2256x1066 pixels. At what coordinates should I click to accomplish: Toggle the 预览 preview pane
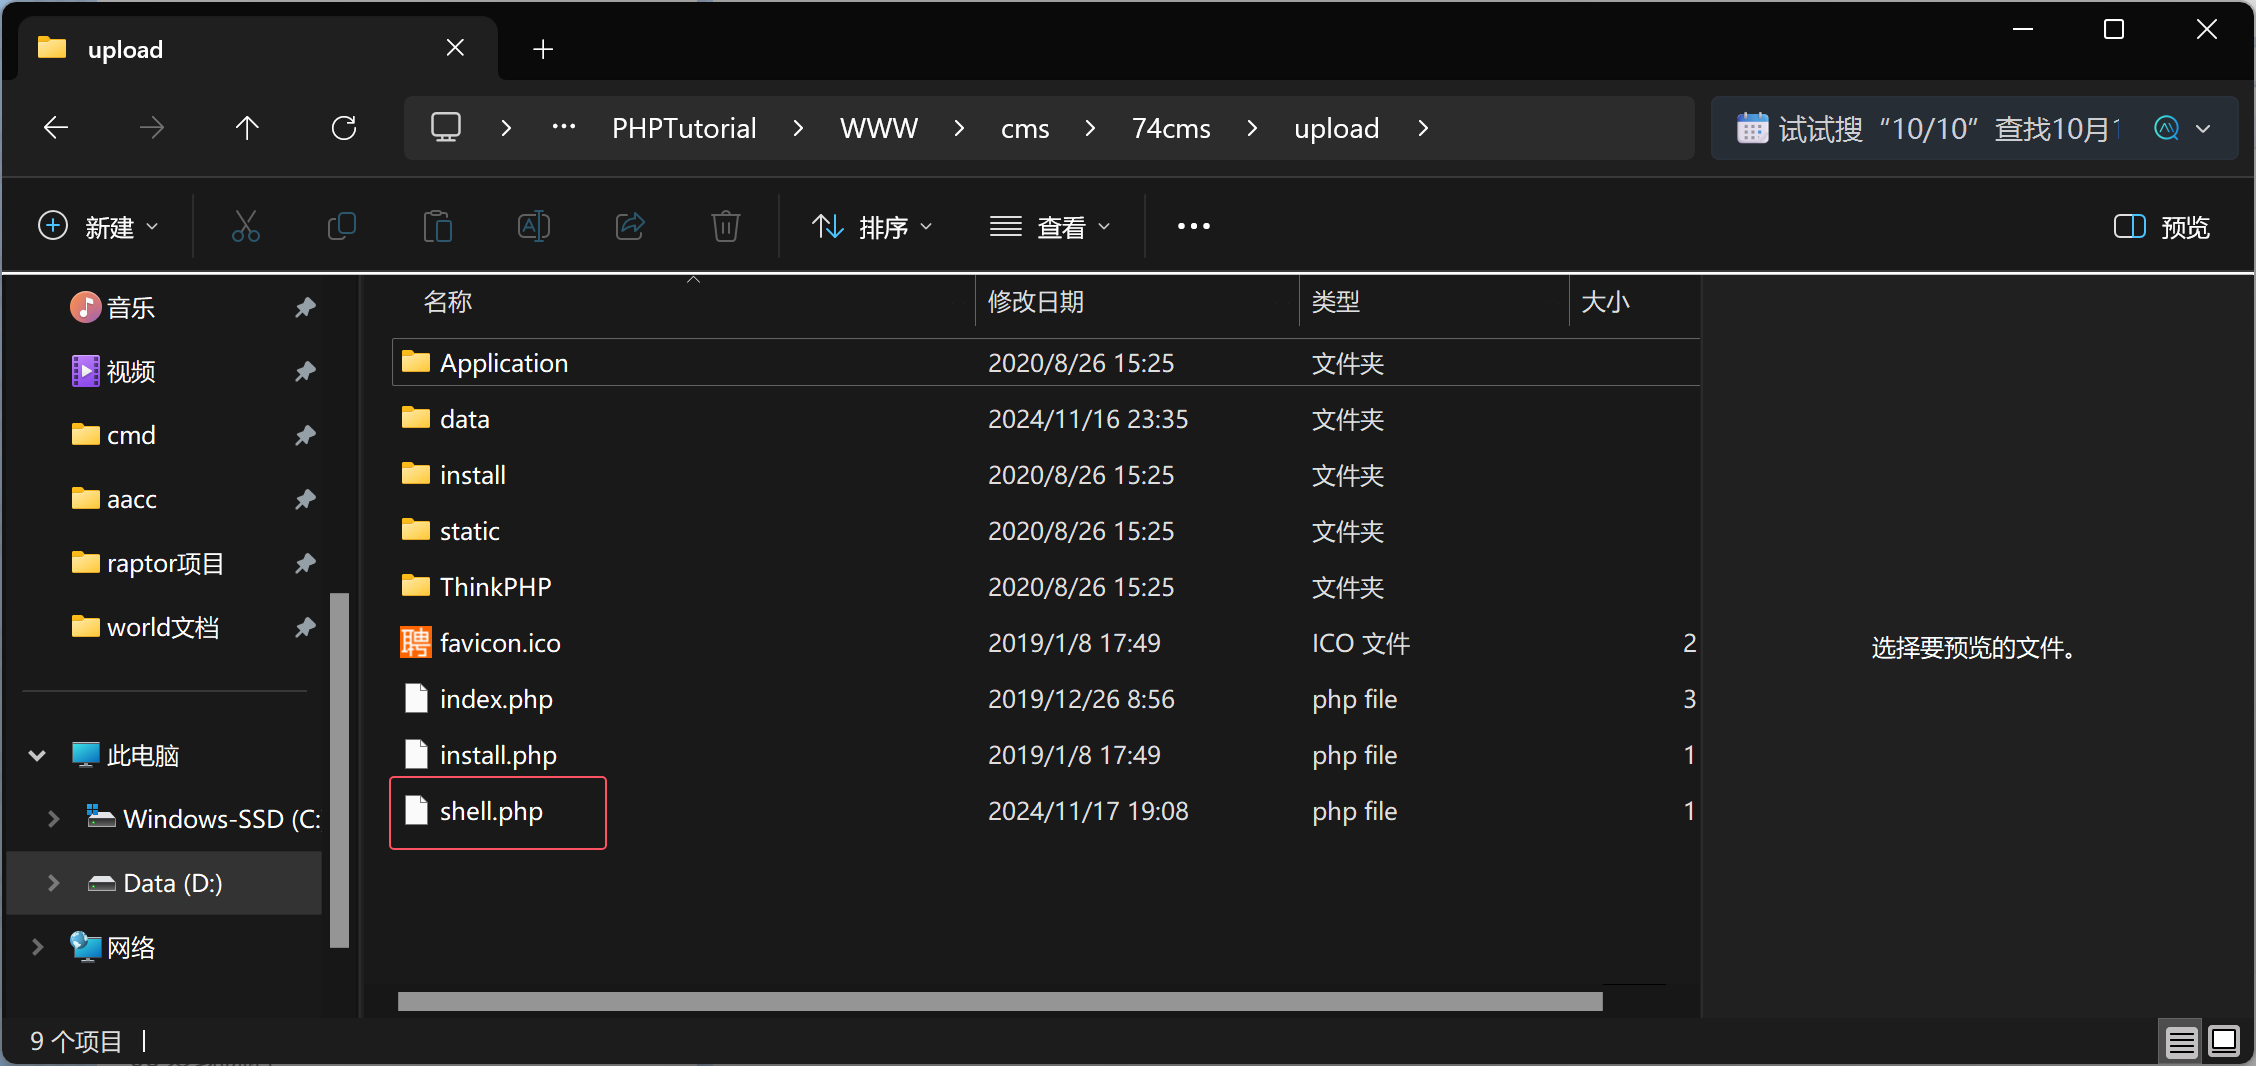click(x=2162, y=227)
